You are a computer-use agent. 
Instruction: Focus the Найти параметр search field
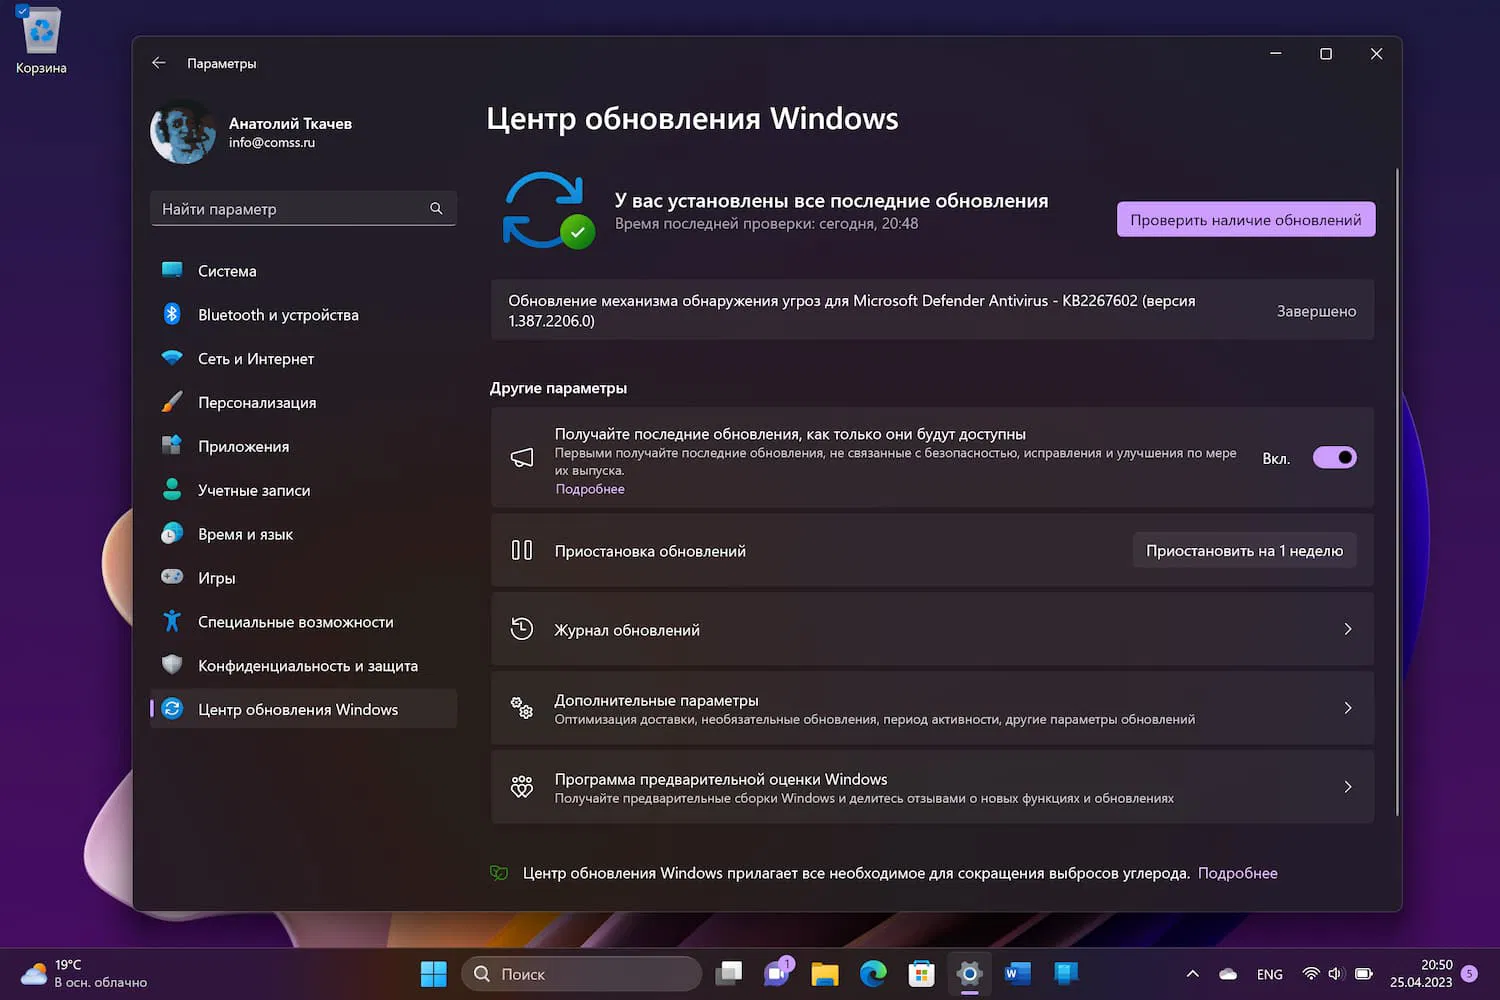[303, 208]
